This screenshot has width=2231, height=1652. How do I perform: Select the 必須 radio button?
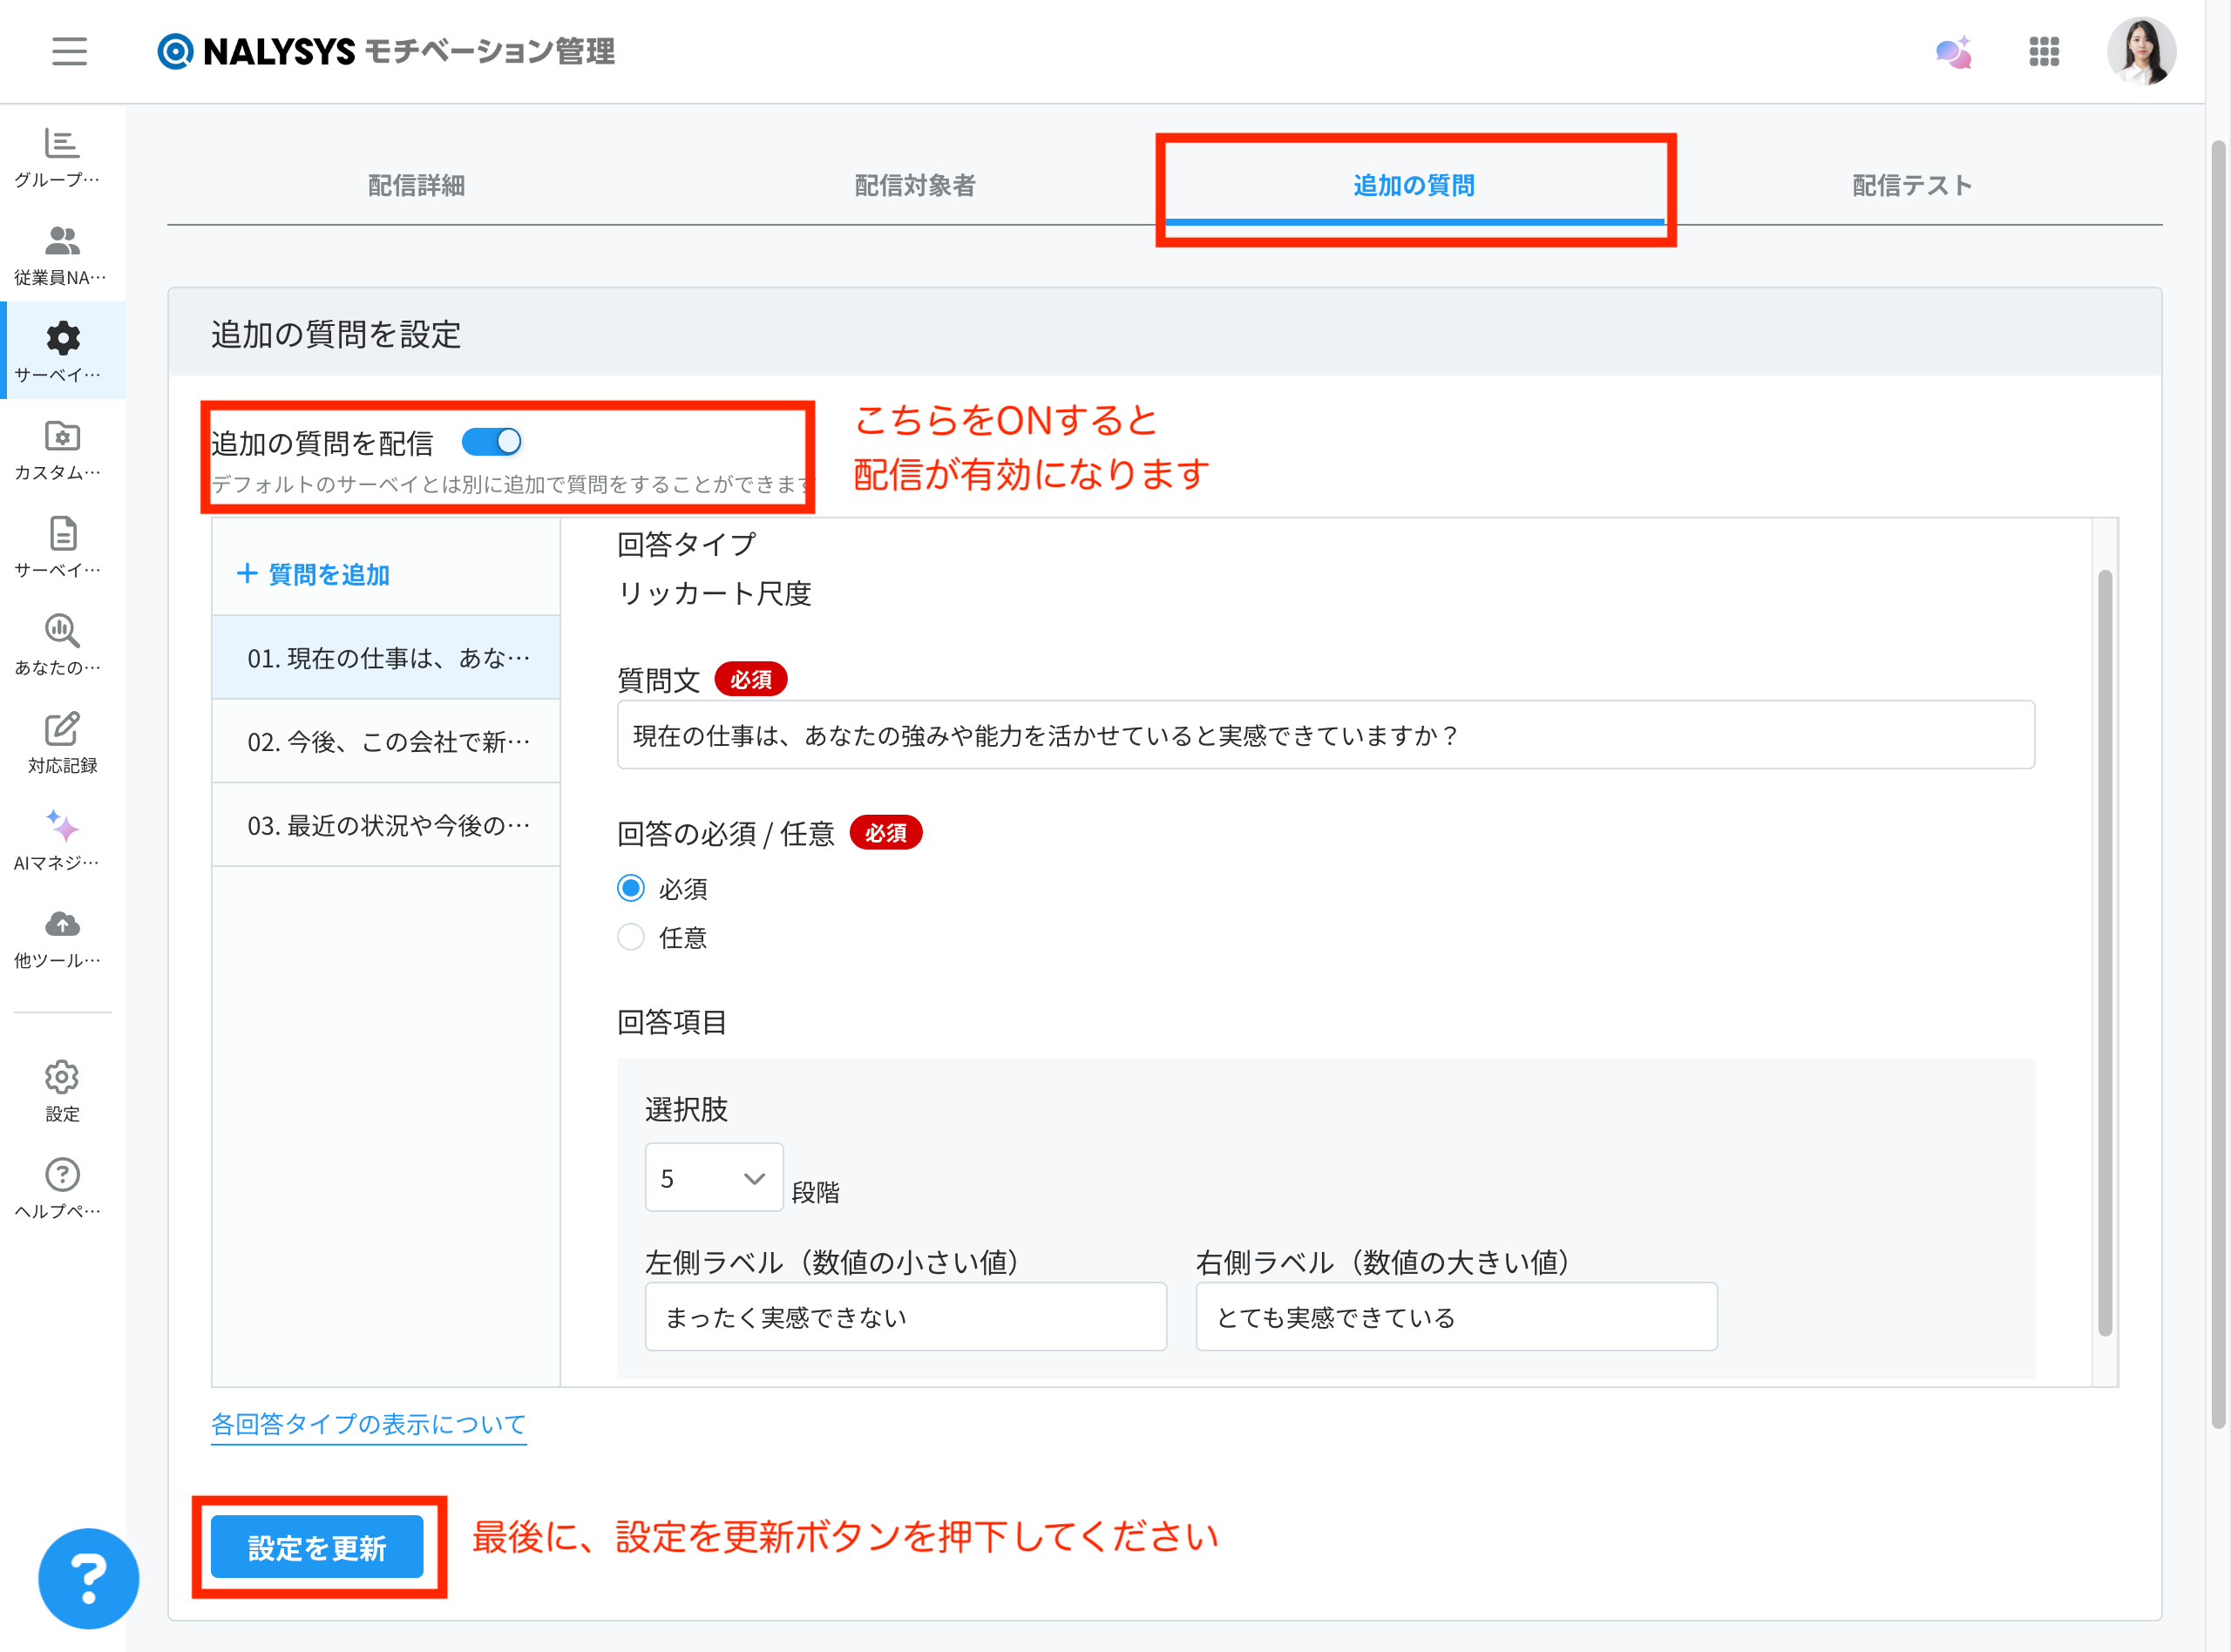pos(630,888)
